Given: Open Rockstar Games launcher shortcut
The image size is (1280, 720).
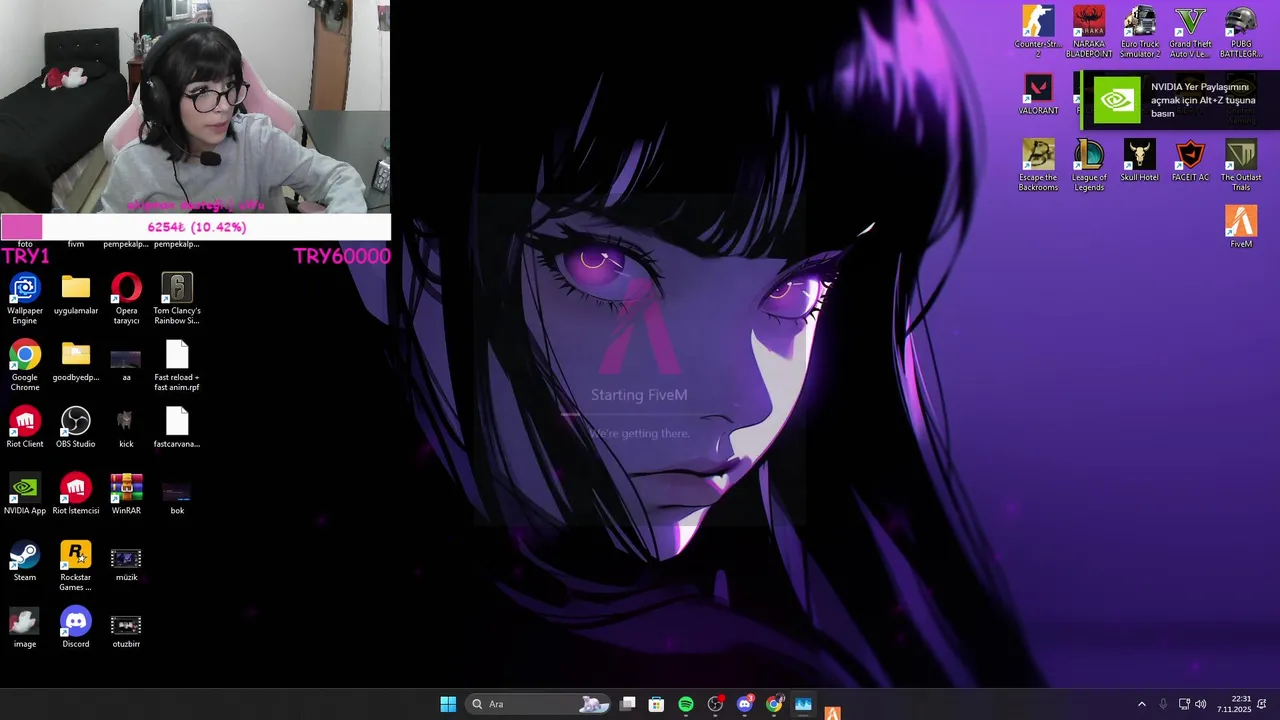Looking at the screenshot, I should click(x=76, y=566).
